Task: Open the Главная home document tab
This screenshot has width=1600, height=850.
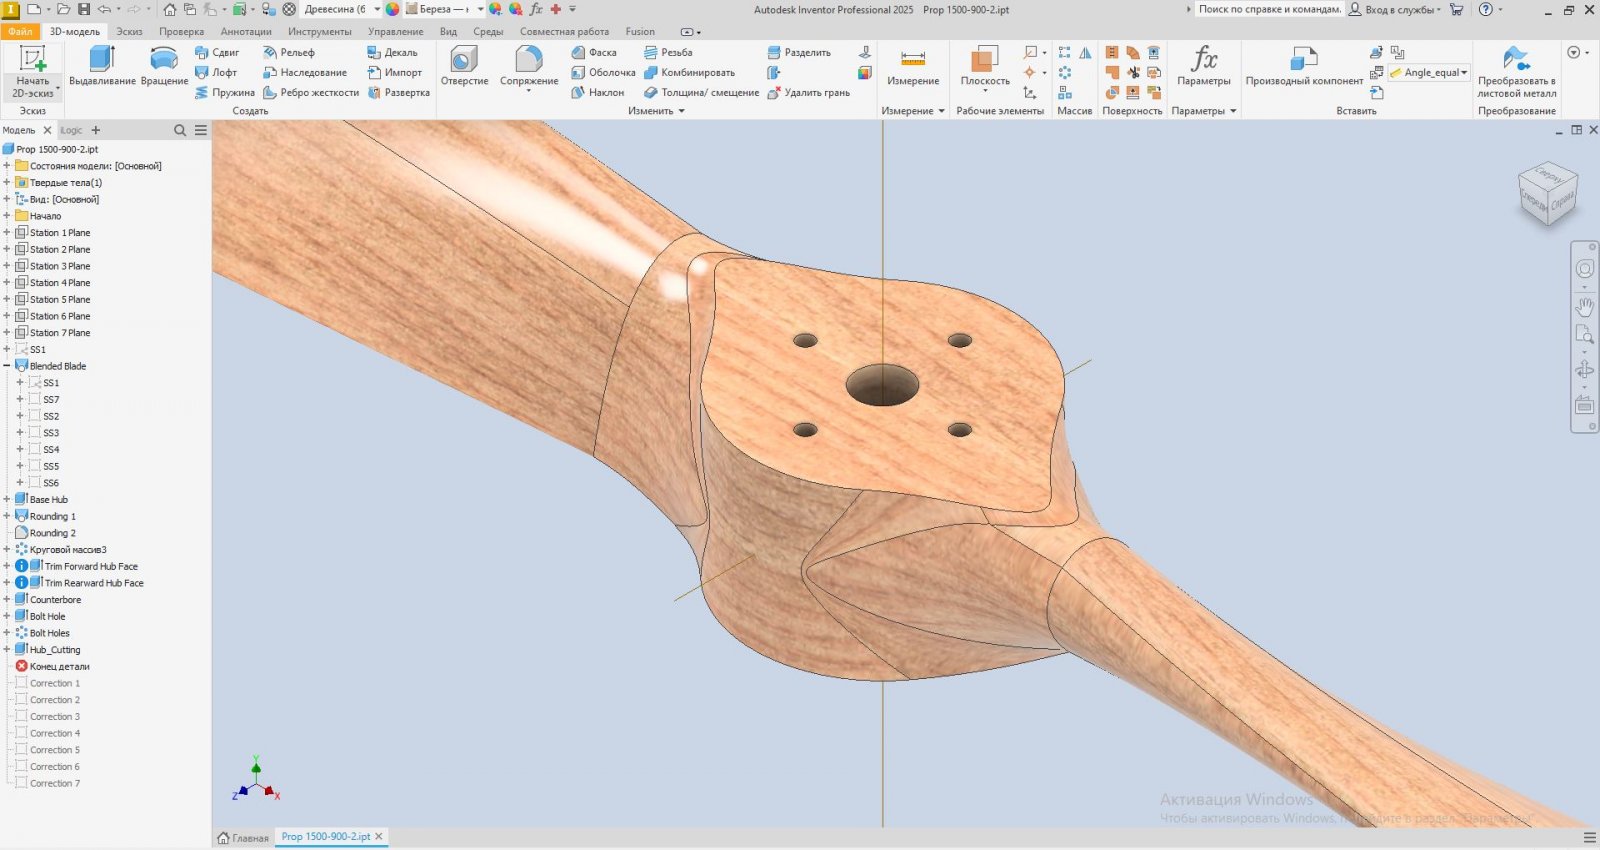Action: click(243, 837)
